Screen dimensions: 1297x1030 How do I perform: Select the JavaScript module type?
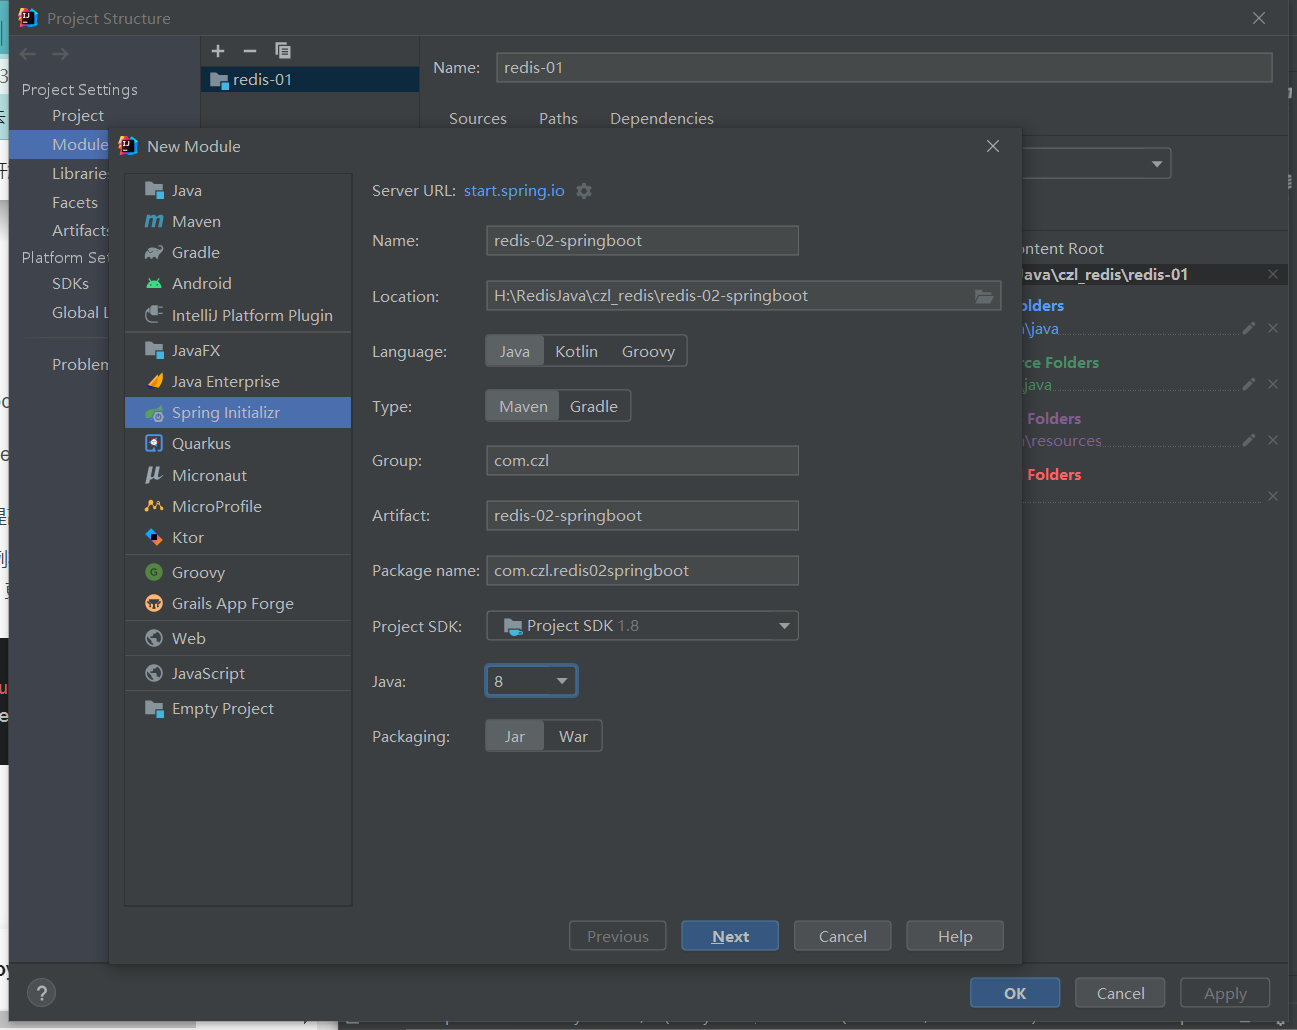click(x=238, y=673)
